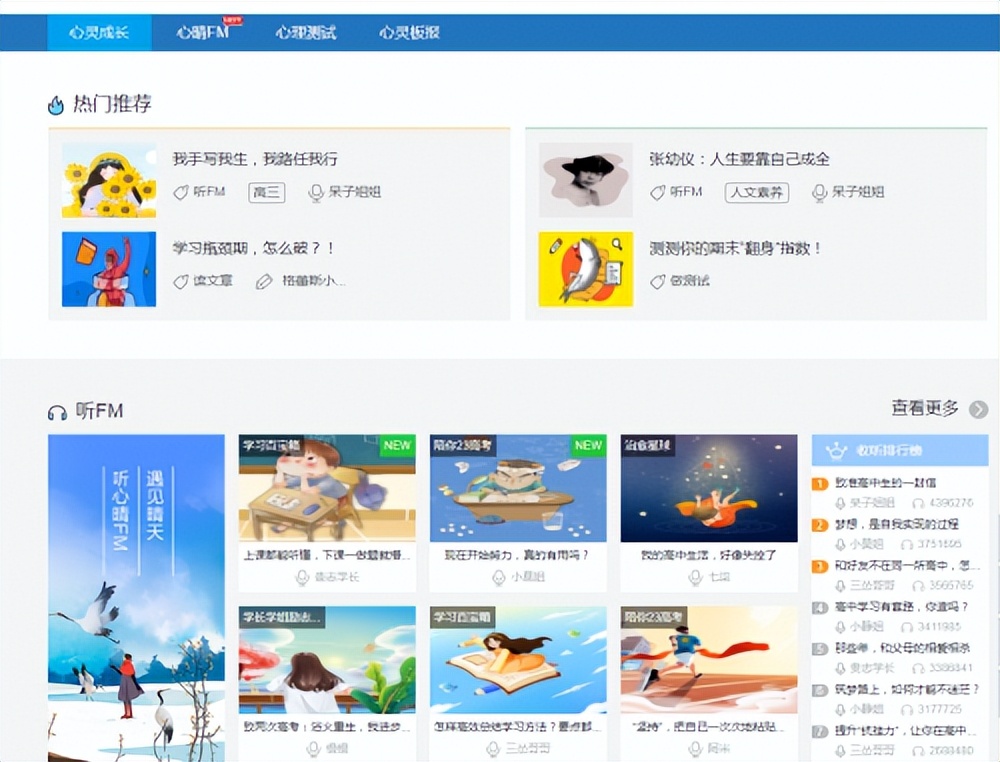The height and width of the screenshot is (762, 1000).
Task: Select the 心晴FM tab
Action: [x=203, y=32]
